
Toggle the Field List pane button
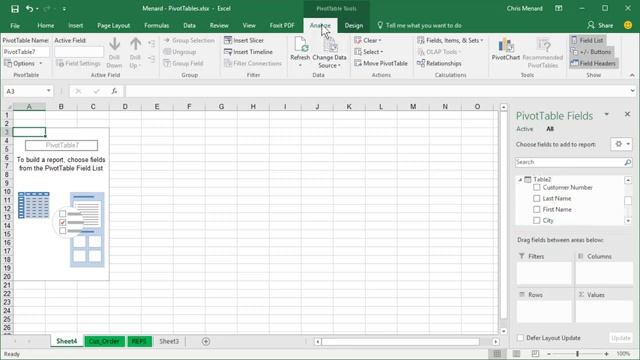[587, 40]
